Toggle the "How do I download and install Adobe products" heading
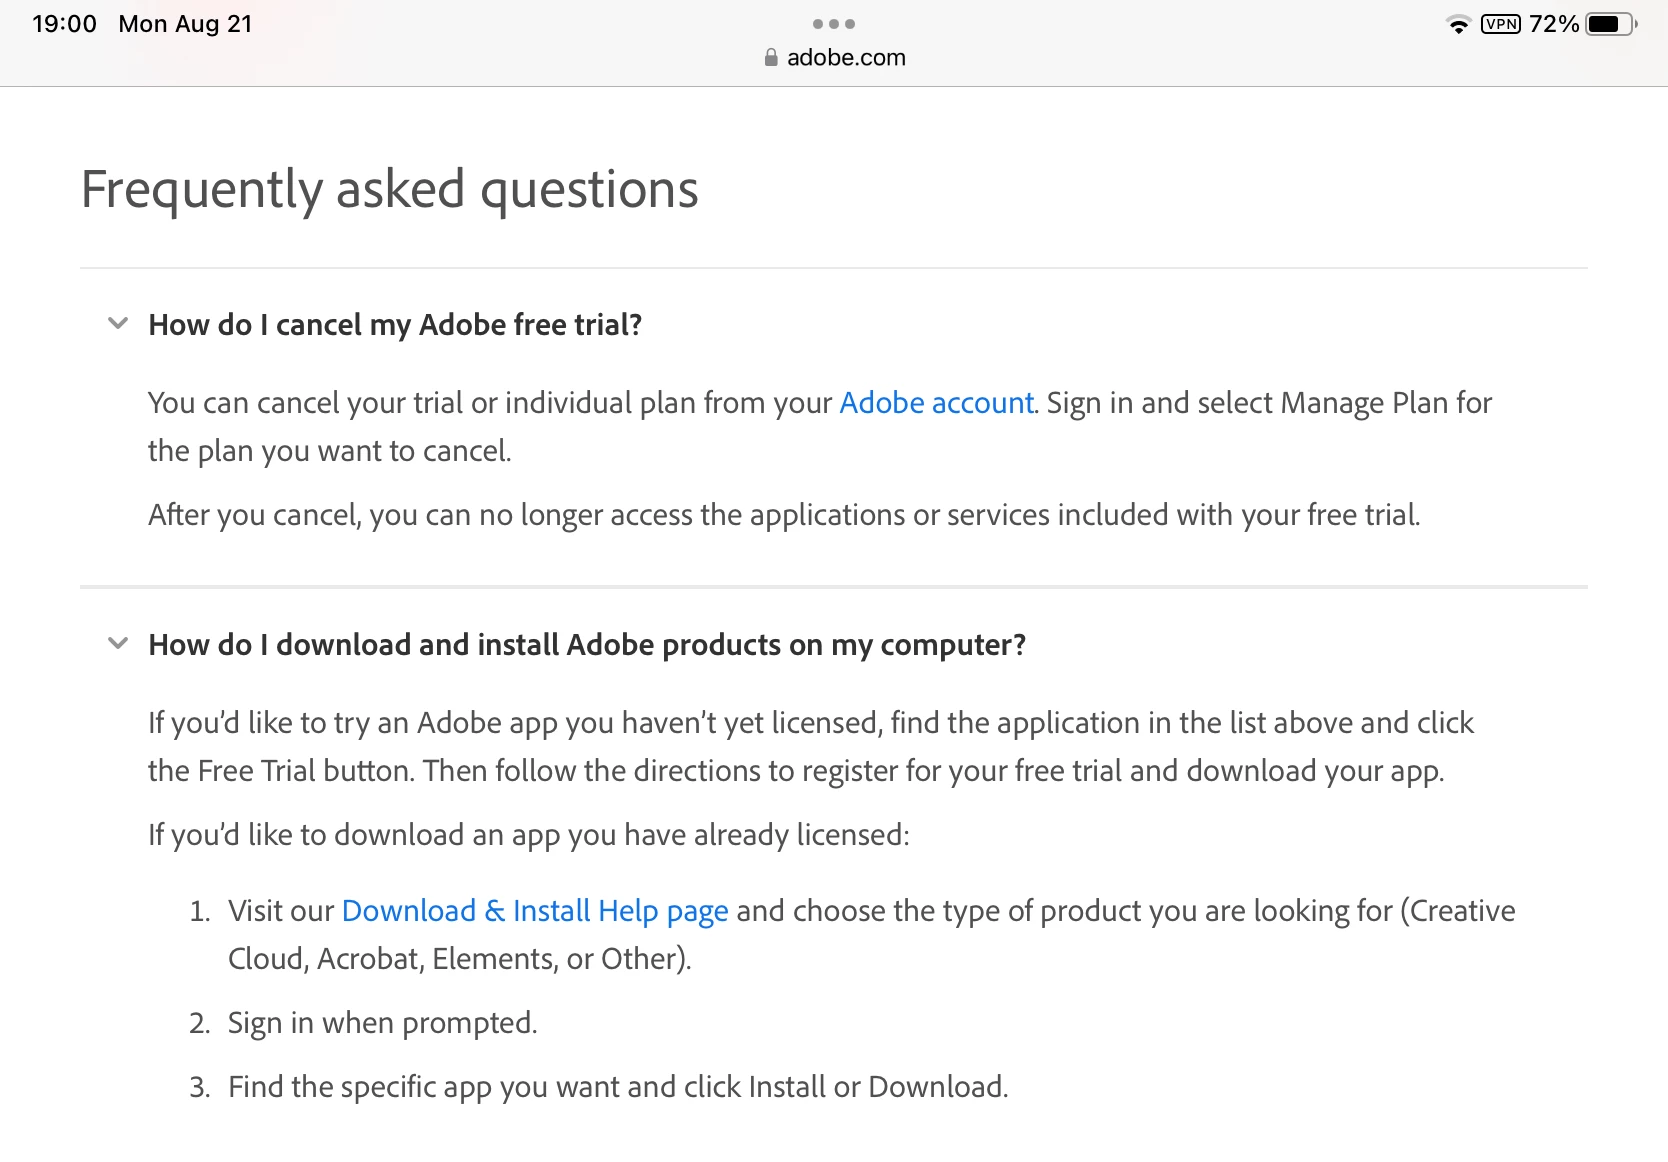This screenshot has width=1668, height=1162. coord(587,645)
